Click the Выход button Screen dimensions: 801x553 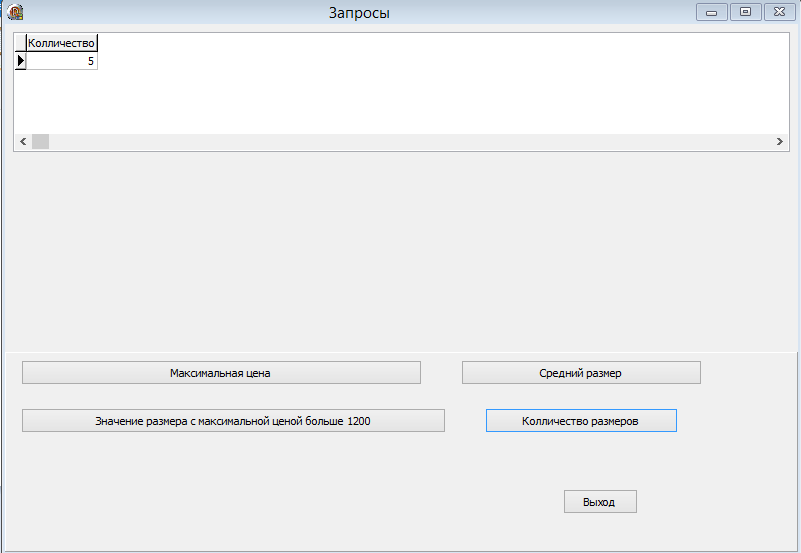click(600, 501)
